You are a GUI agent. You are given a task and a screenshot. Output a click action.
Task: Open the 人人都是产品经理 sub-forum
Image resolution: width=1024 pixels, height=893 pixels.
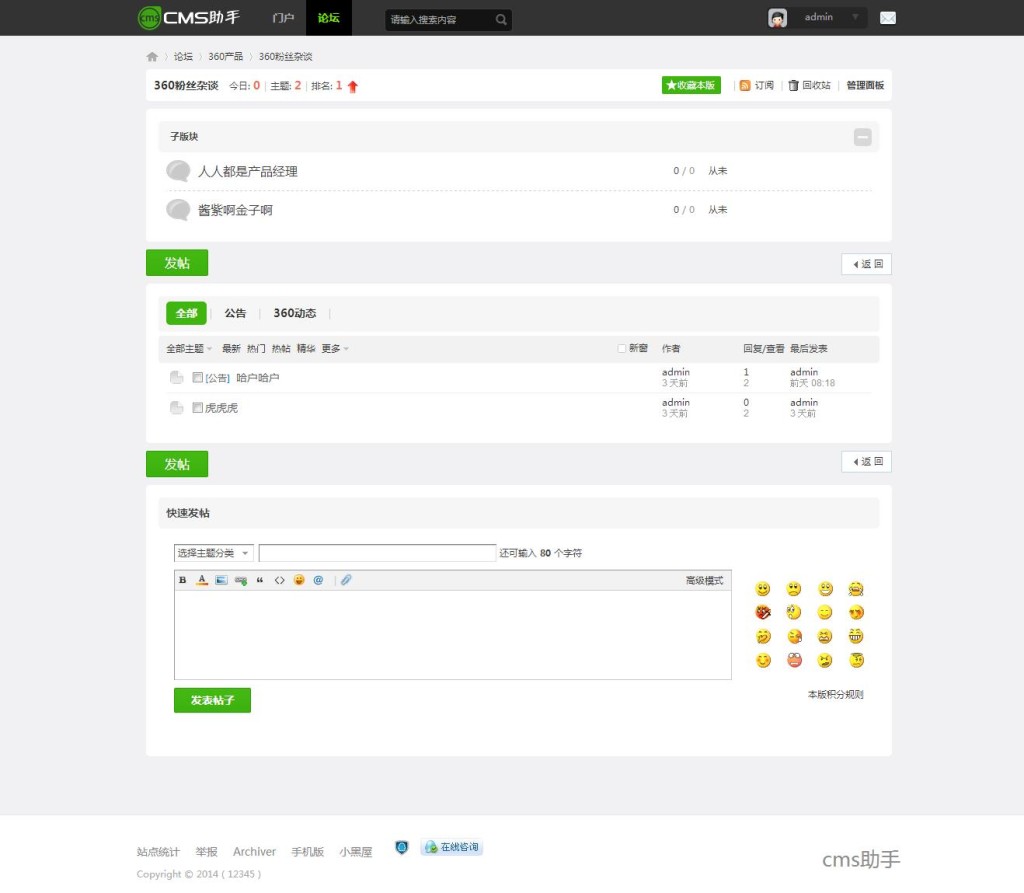(248, 171)
